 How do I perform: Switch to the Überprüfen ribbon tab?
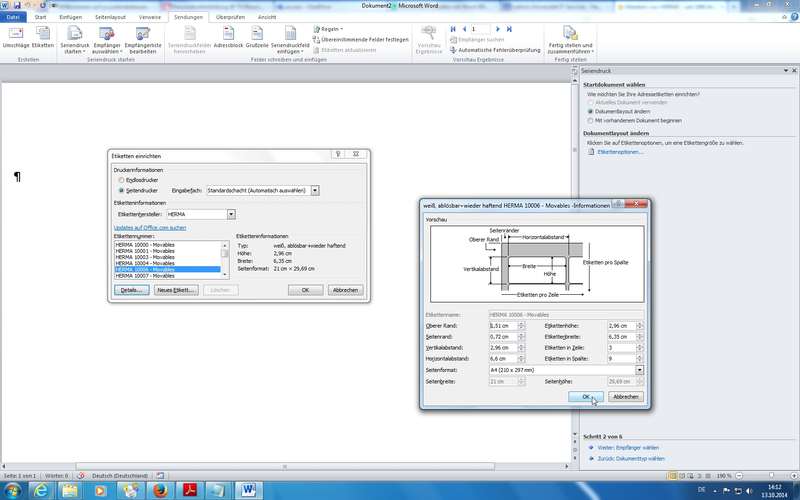(230, 17)
